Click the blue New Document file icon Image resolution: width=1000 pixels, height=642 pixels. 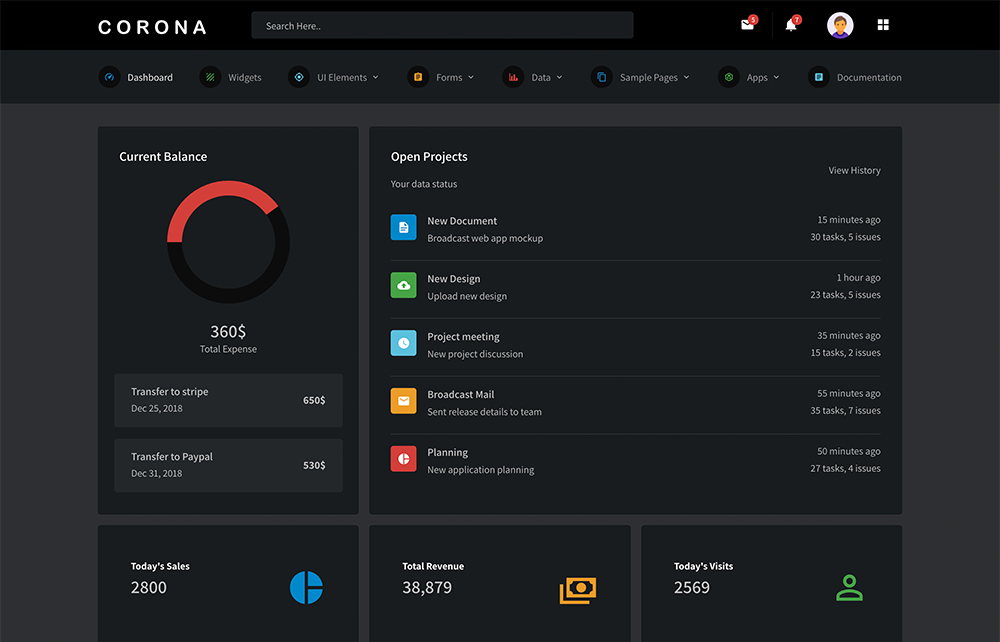click(x=403, y=228)
